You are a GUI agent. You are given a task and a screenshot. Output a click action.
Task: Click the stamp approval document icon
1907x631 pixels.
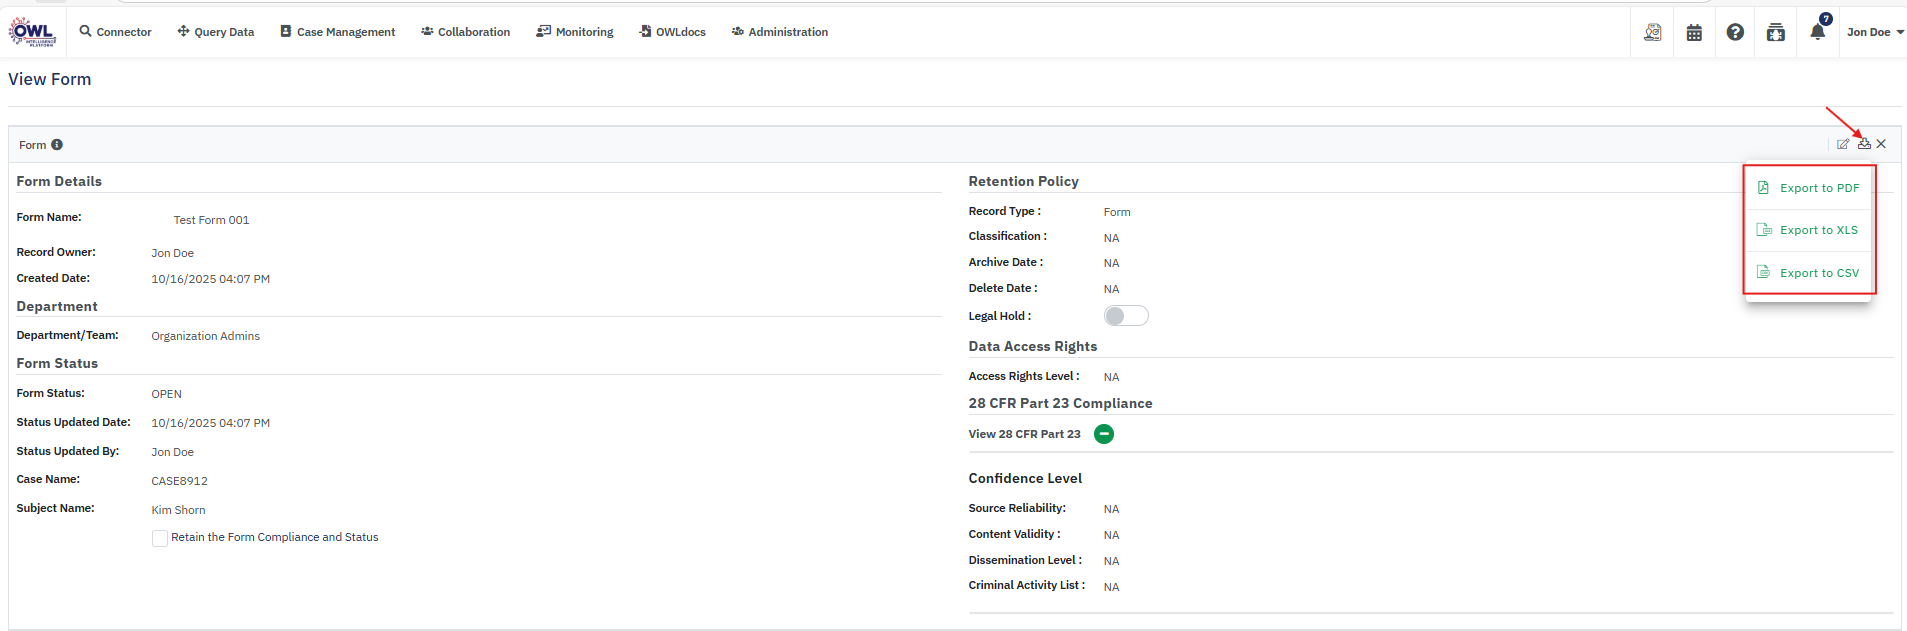(x=1653, y=33)
